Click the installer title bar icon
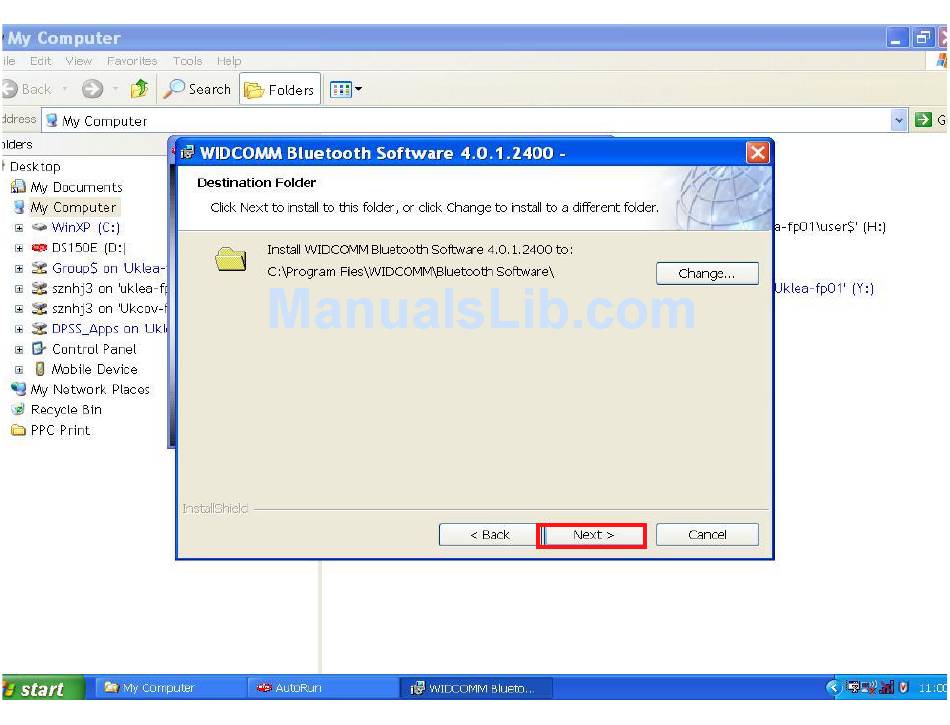This screenshot has height=725, width=950. click(x=188, y=153)
